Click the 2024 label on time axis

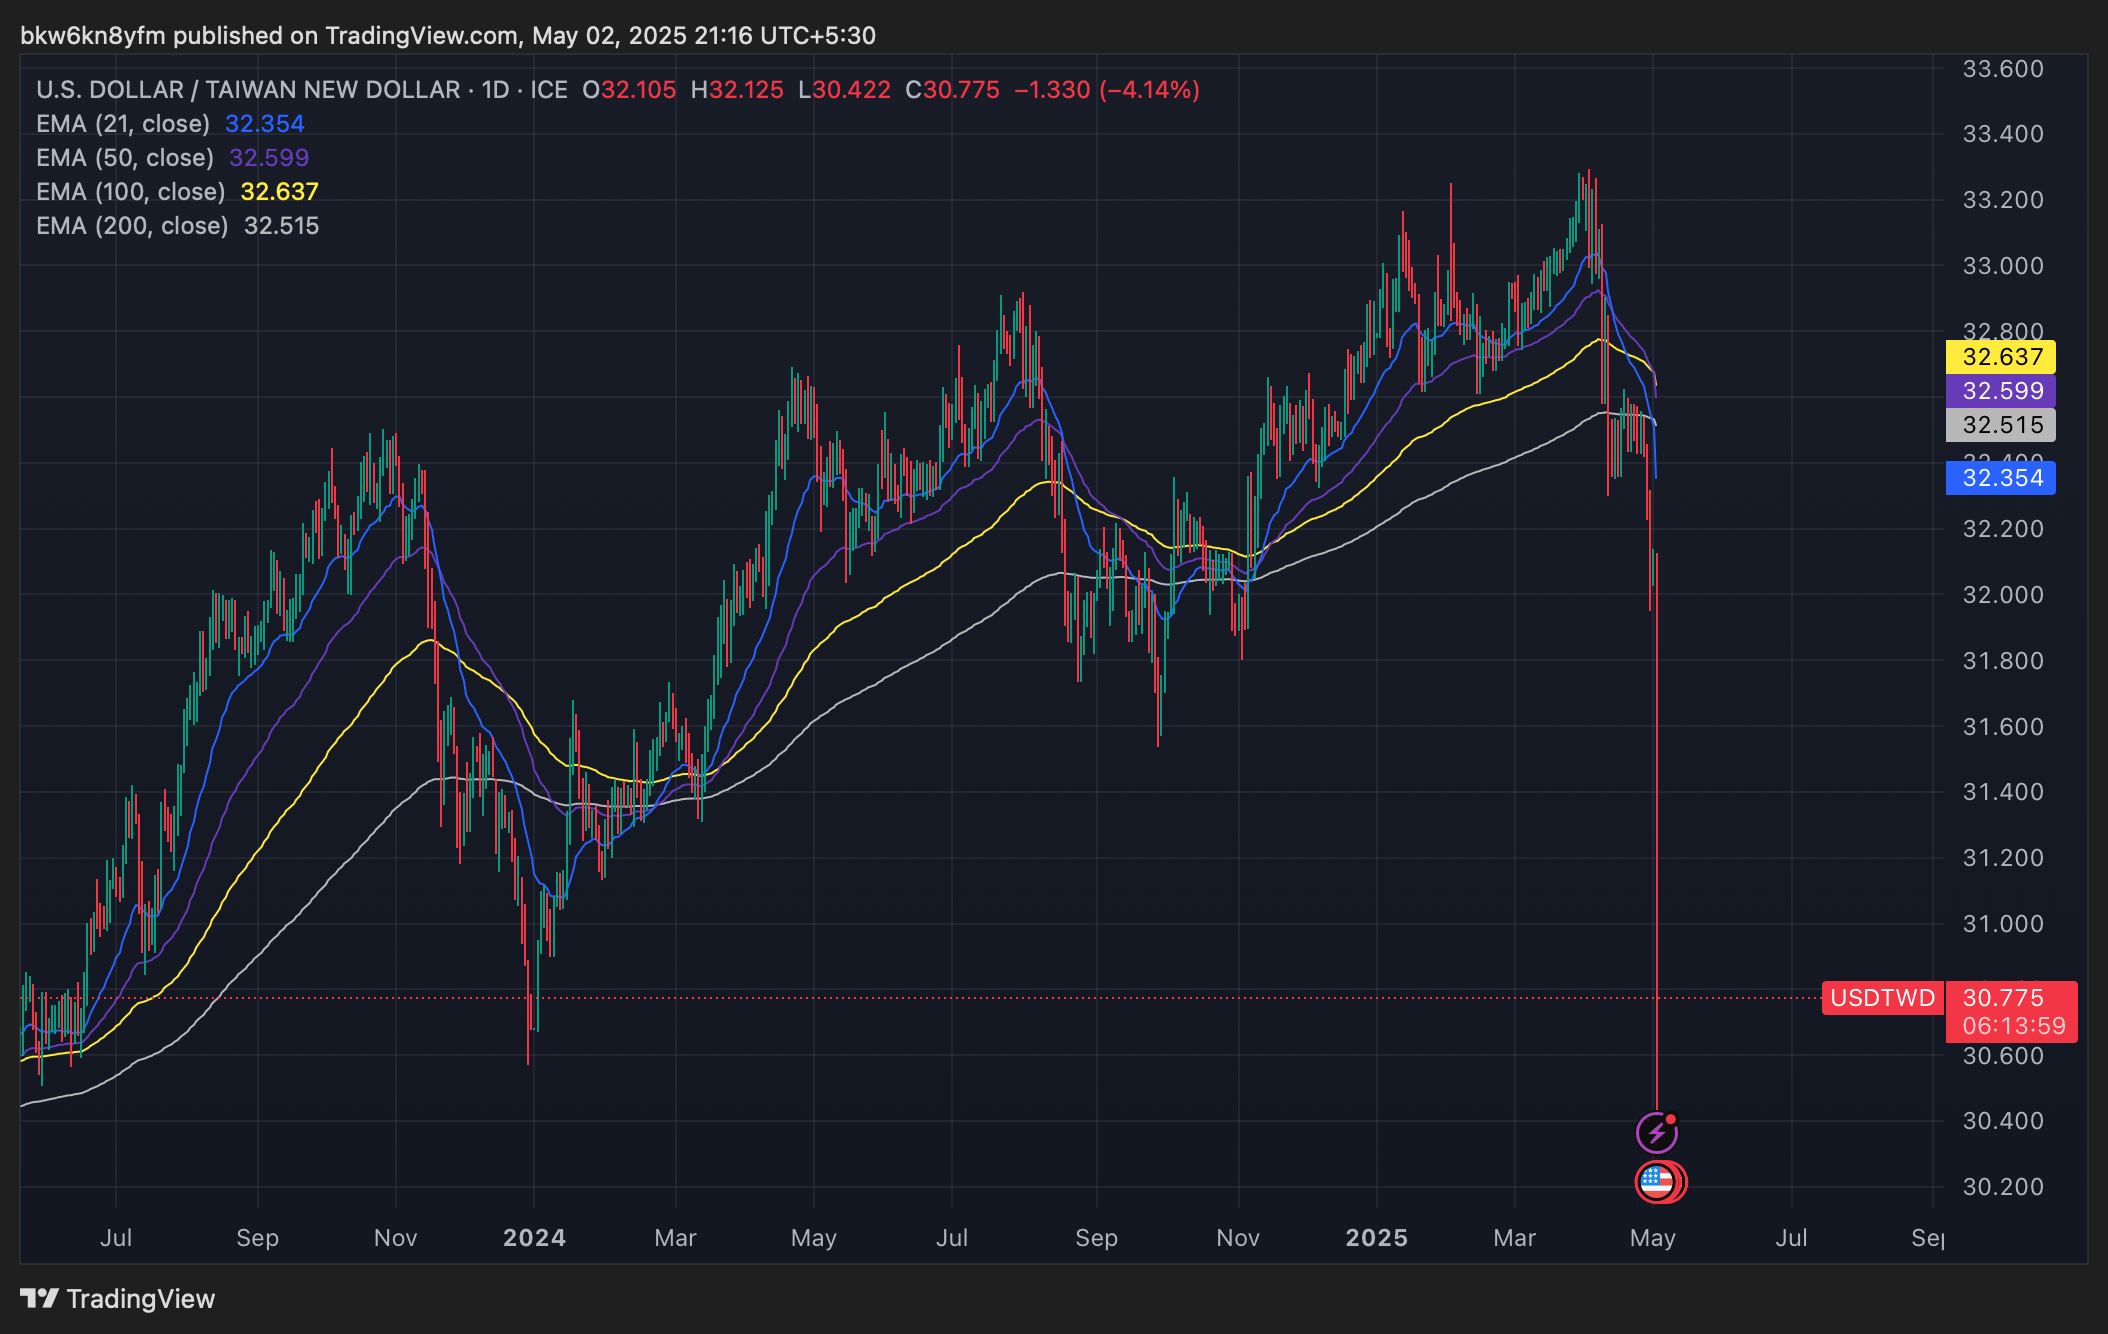[x=534, y=1238]
